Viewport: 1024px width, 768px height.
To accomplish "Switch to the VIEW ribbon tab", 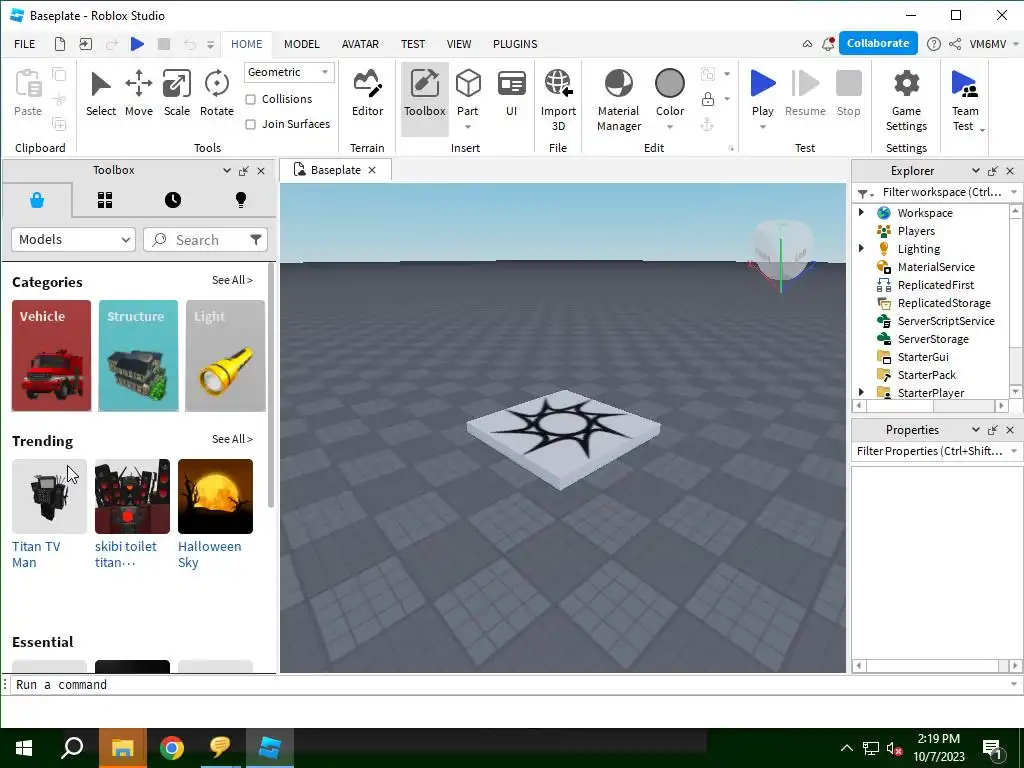I will click(459, 44).
